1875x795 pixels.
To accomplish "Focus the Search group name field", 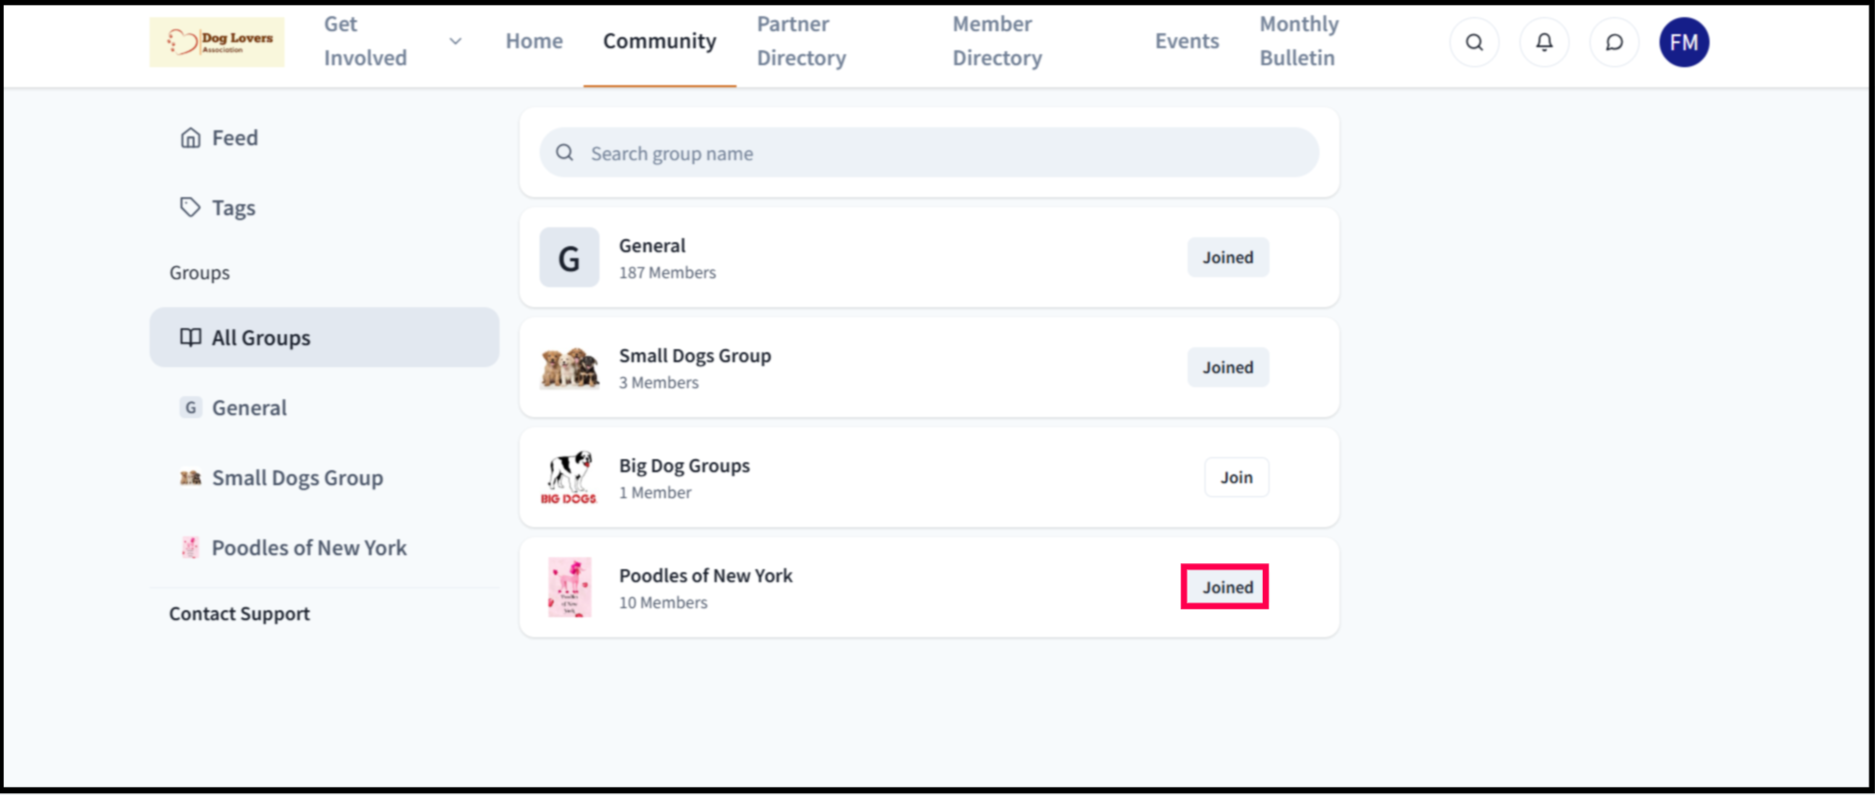I will point(929,153).
